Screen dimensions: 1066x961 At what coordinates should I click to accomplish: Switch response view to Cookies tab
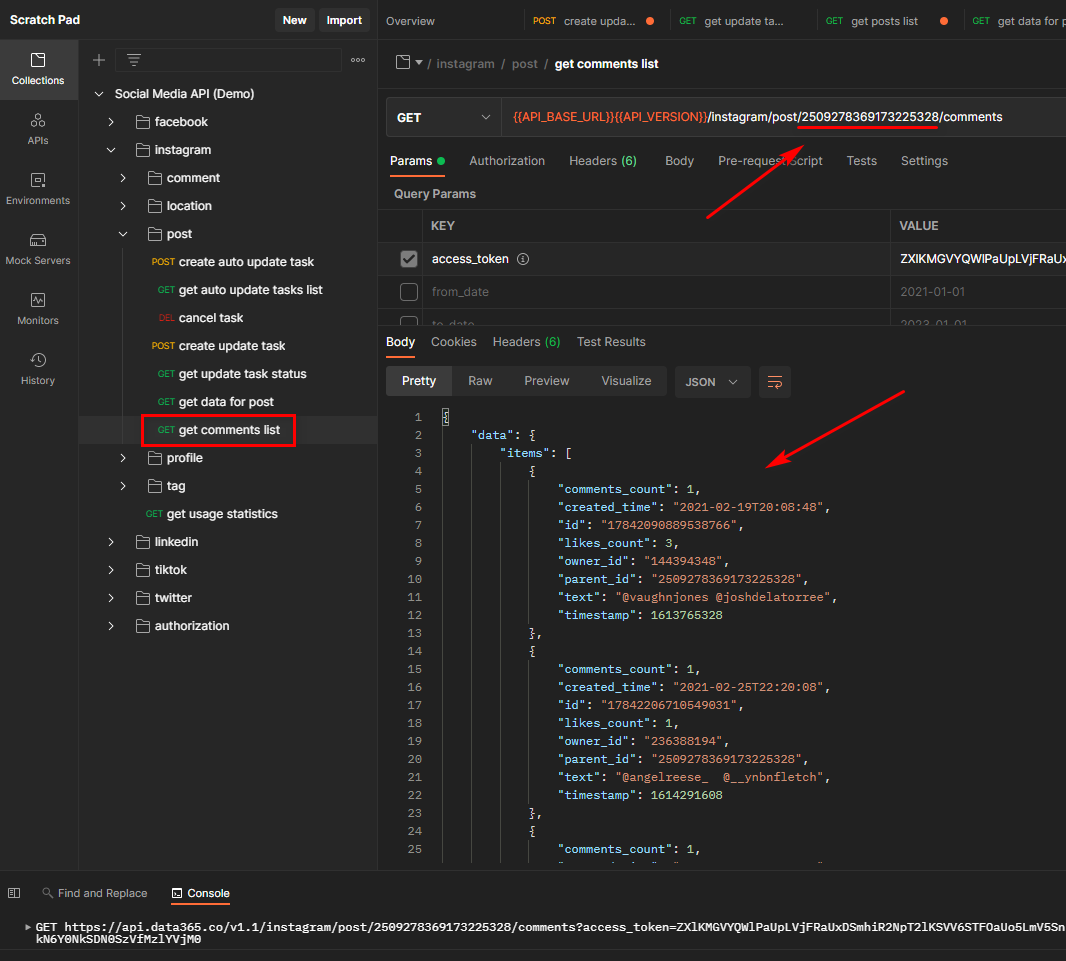(453, 342)
